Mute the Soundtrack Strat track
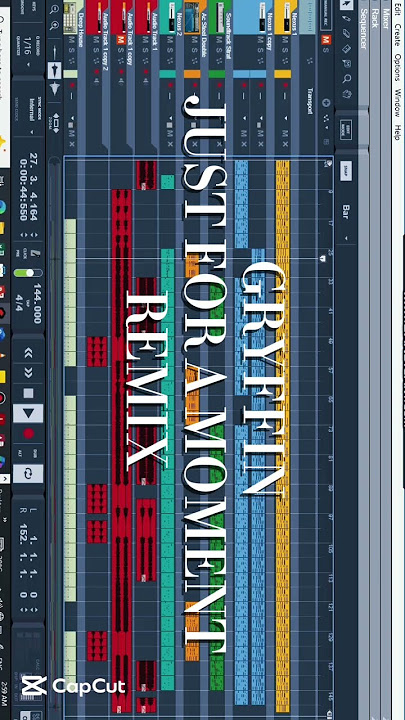 pyautogui.click(x=219, y=39)
